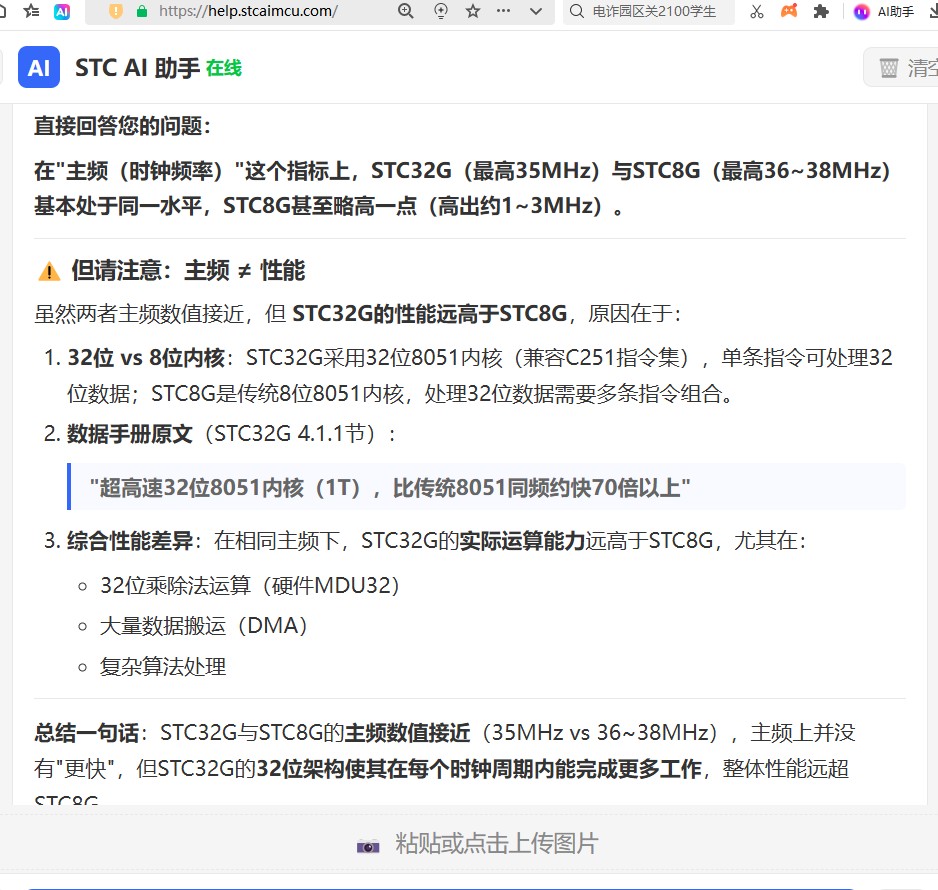Image resolution: width=938 pixels, height=890 pixels.
Task: Click bullet 大量数据搬运（DMA）
Action: [x=204, y=626]
